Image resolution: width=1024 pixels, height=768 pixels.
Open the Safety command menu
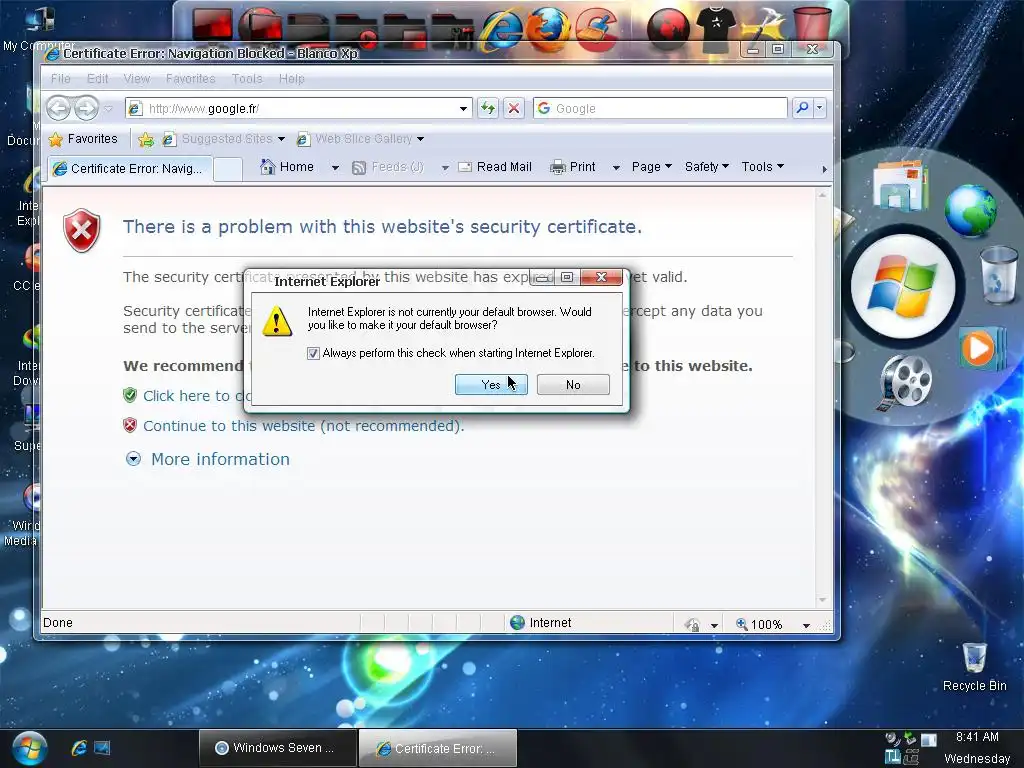point(707,167)
